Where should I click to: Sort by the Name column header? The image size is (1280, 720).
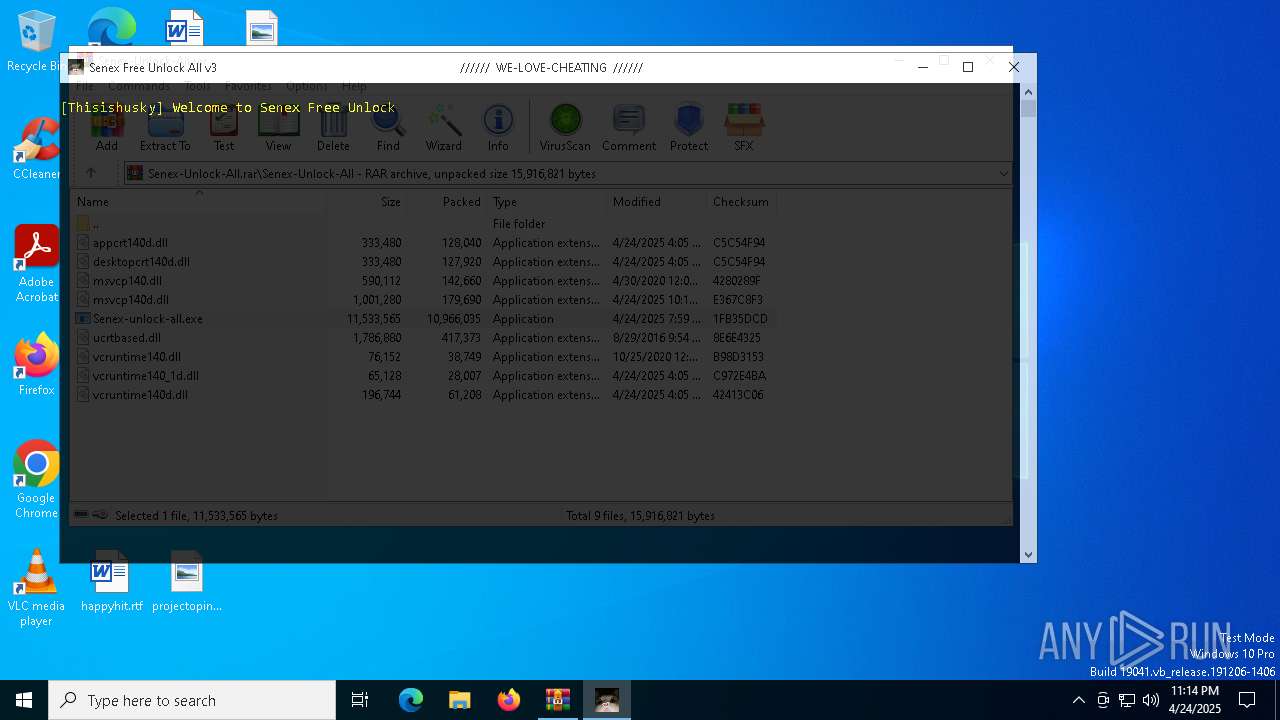tap(198, 201)
